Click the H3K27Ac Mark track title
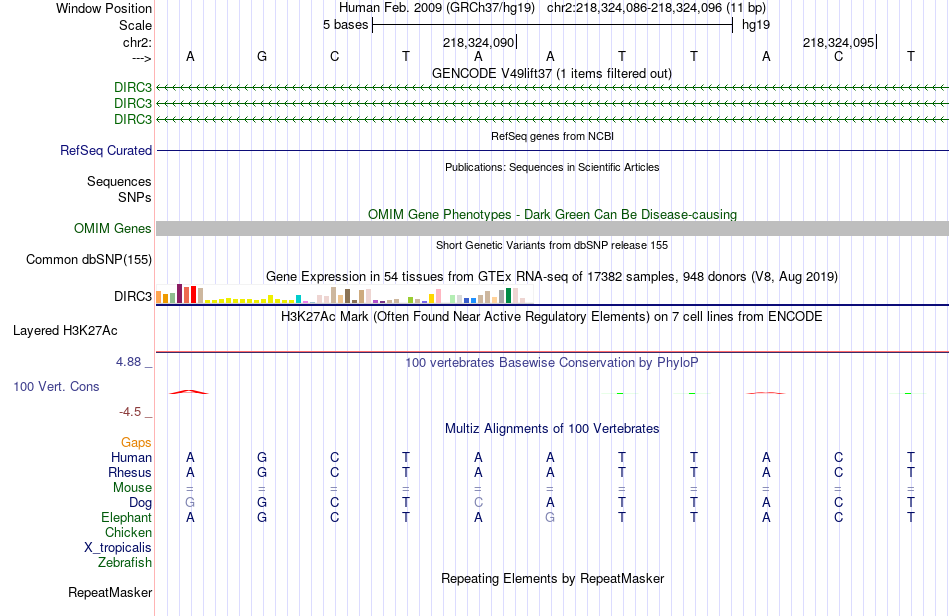The image size is (950, 616). 552,317
